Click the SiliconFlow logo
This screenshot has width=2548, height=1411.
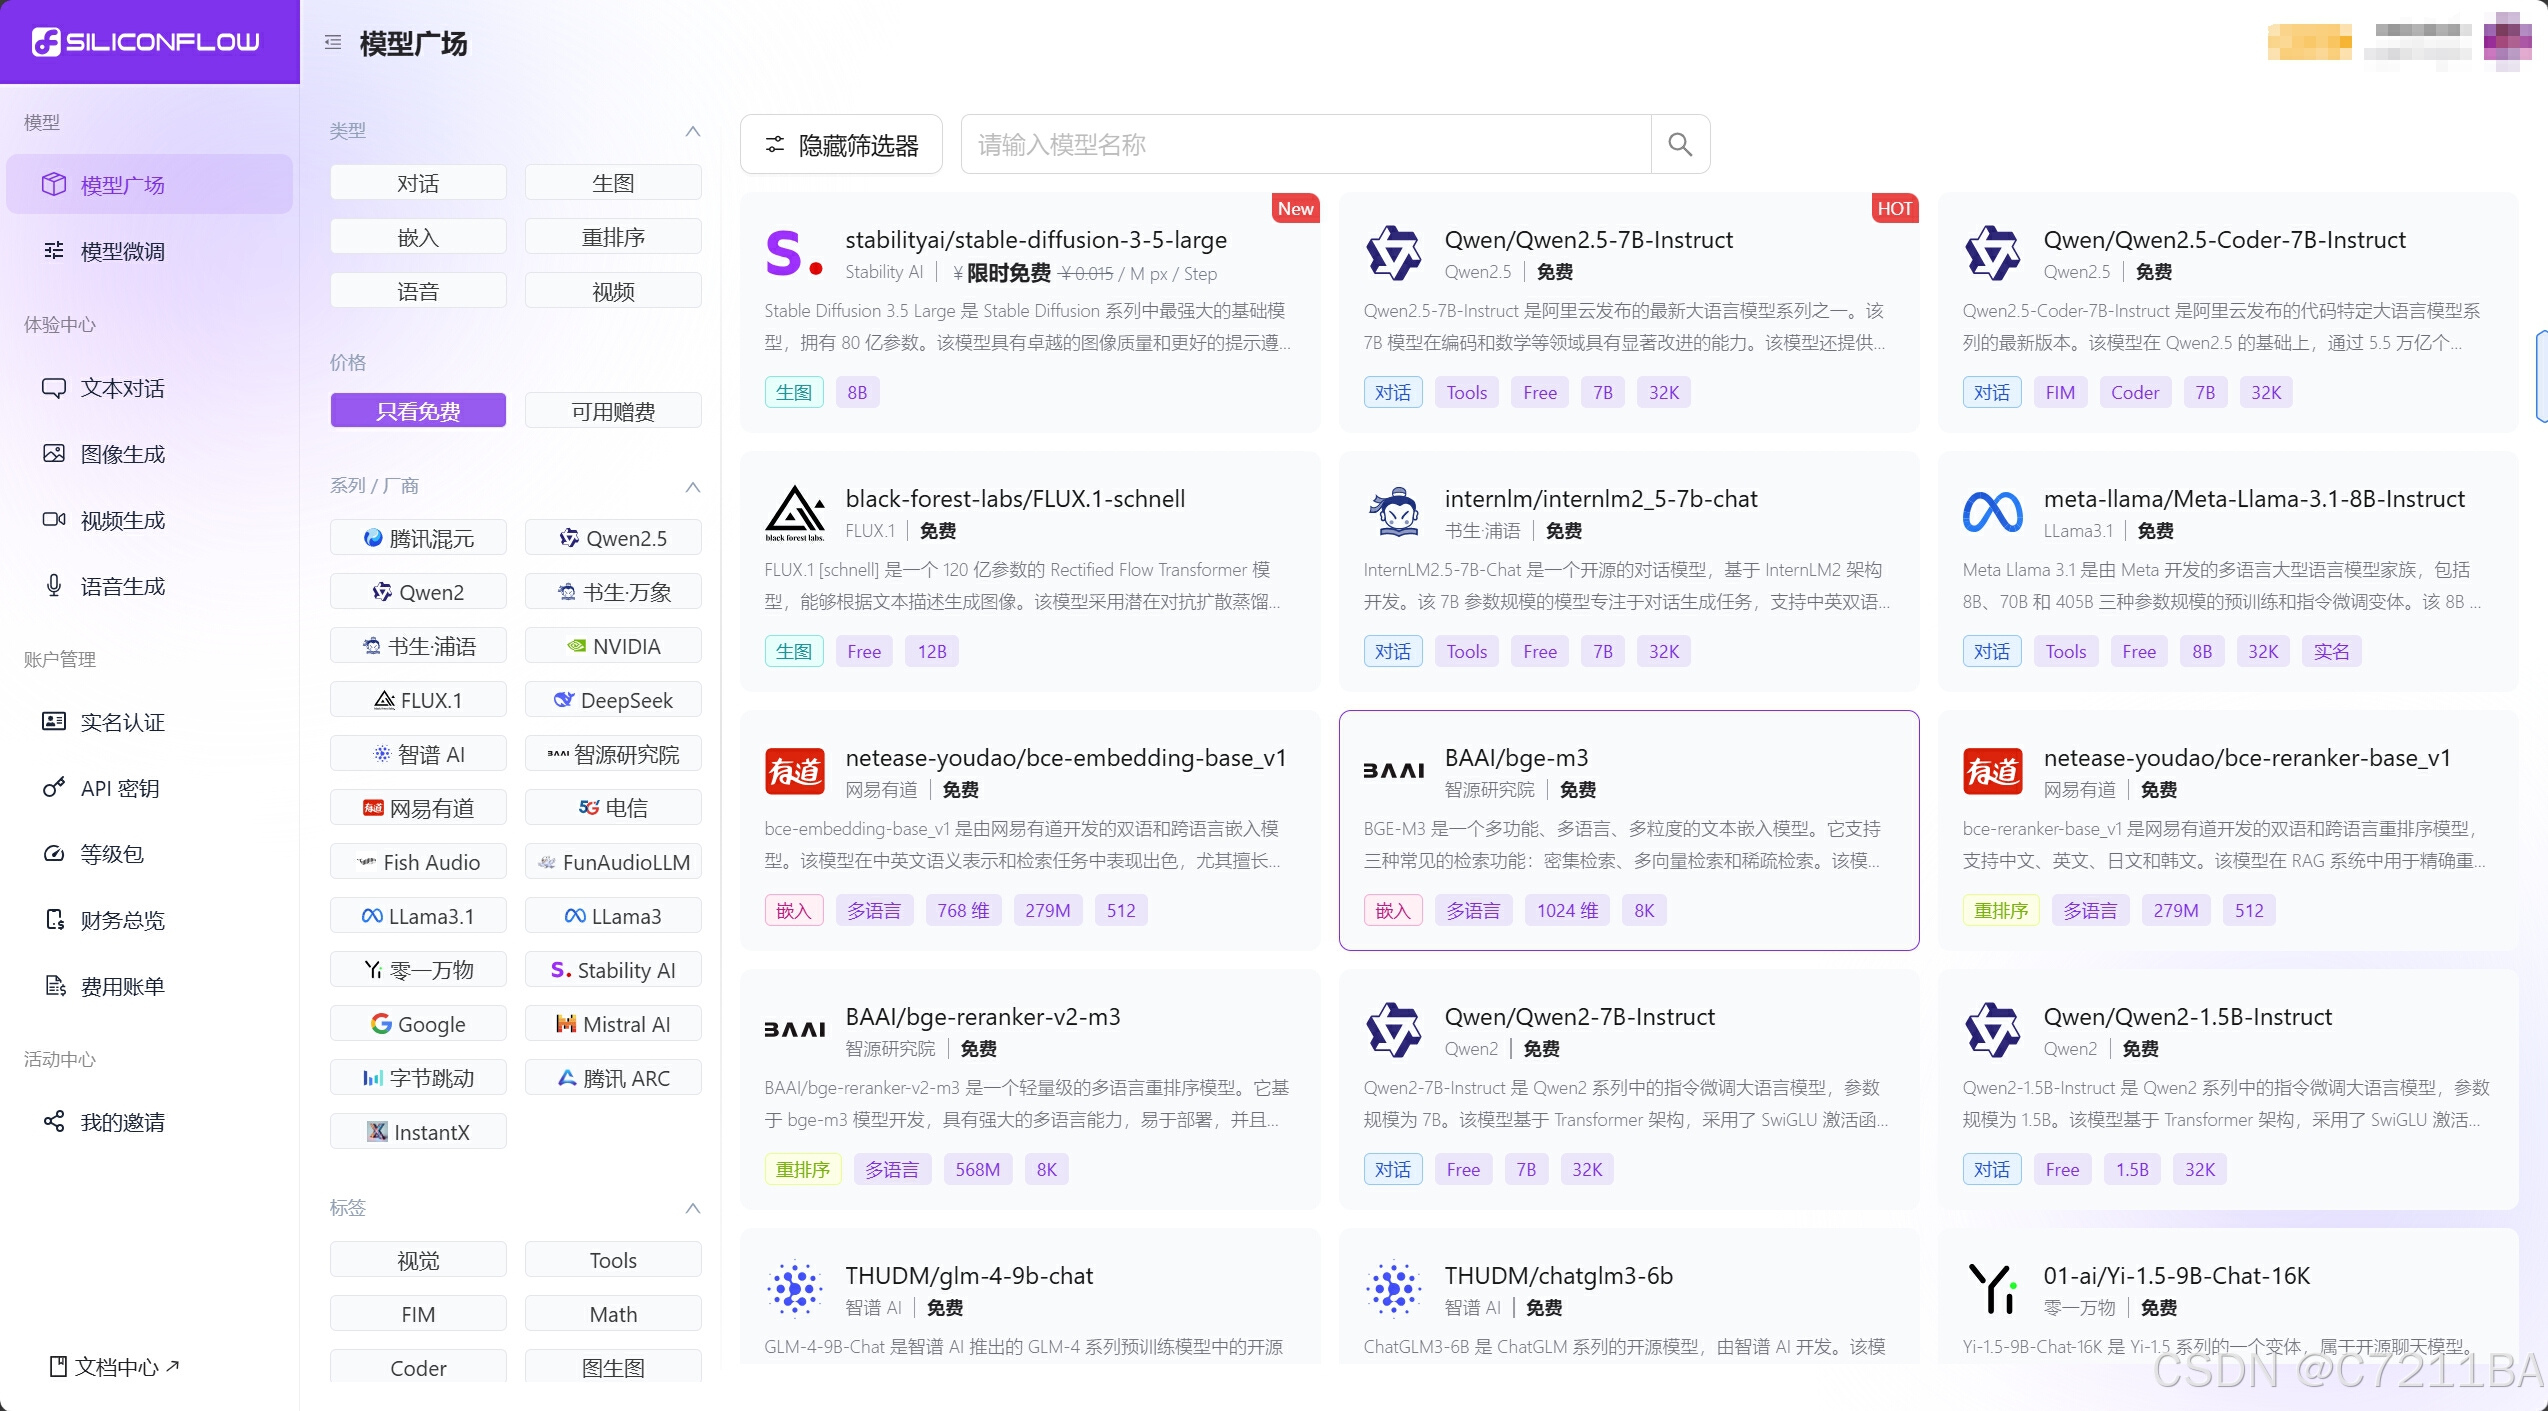tap(146, 42)
